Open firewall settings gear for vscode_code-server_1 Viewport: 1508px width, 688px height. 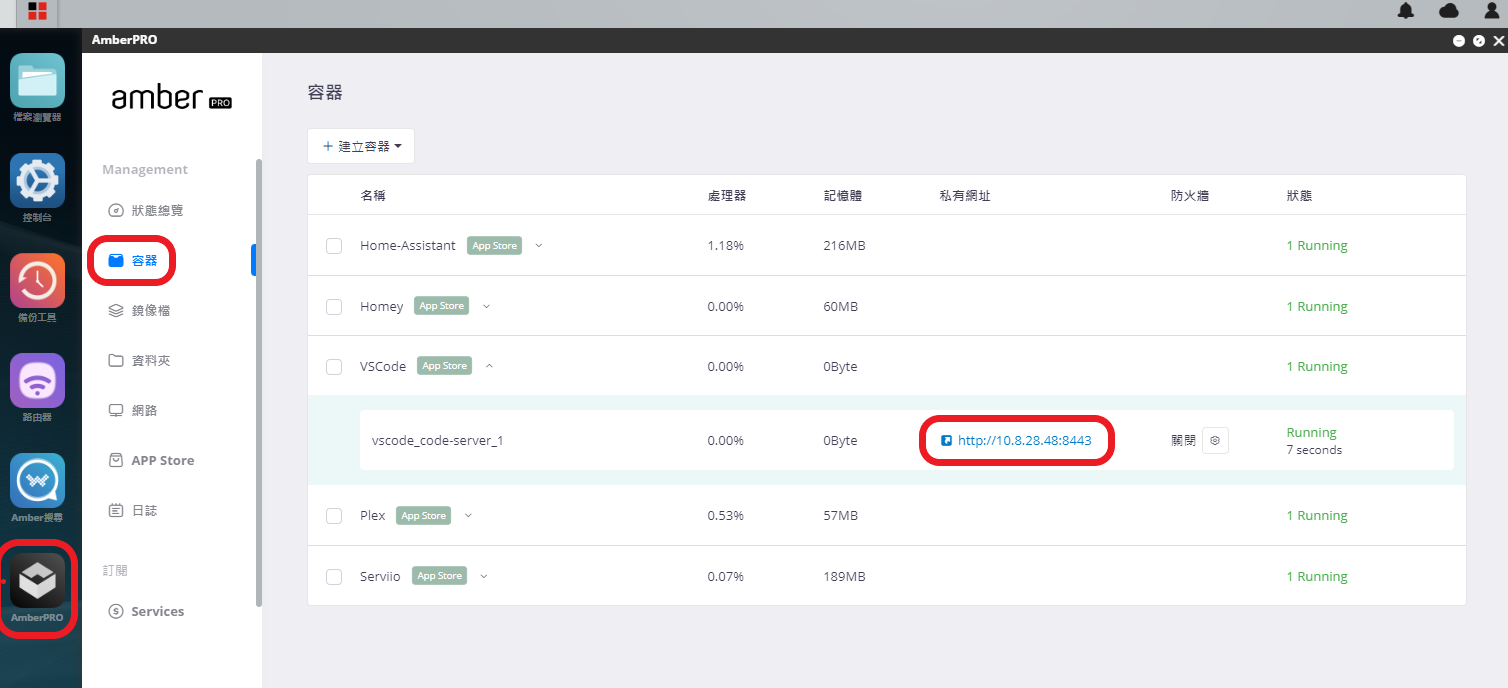click(1215, 440)
